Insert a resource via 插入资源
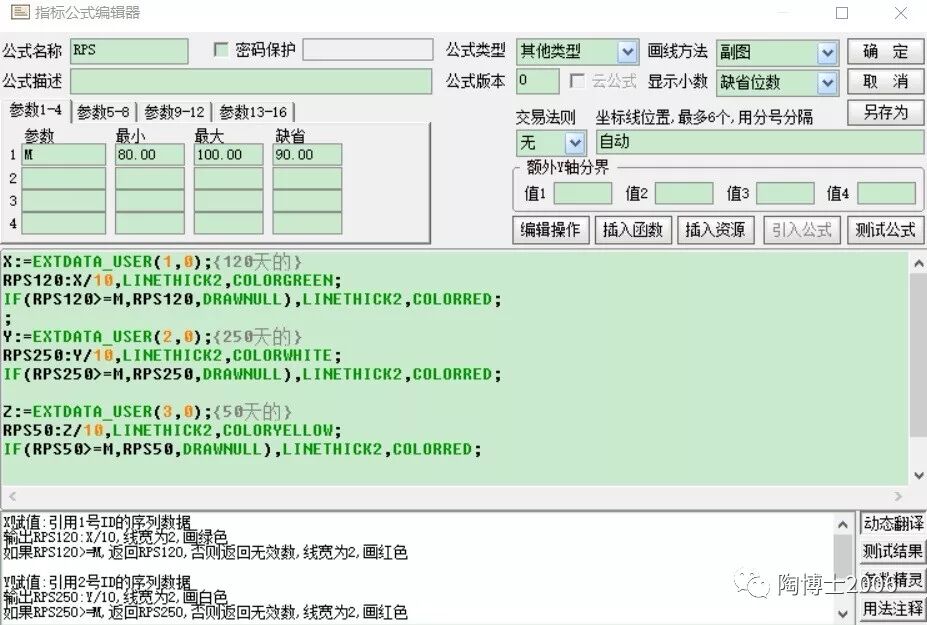The image size is (927, 625). [718, 230]
